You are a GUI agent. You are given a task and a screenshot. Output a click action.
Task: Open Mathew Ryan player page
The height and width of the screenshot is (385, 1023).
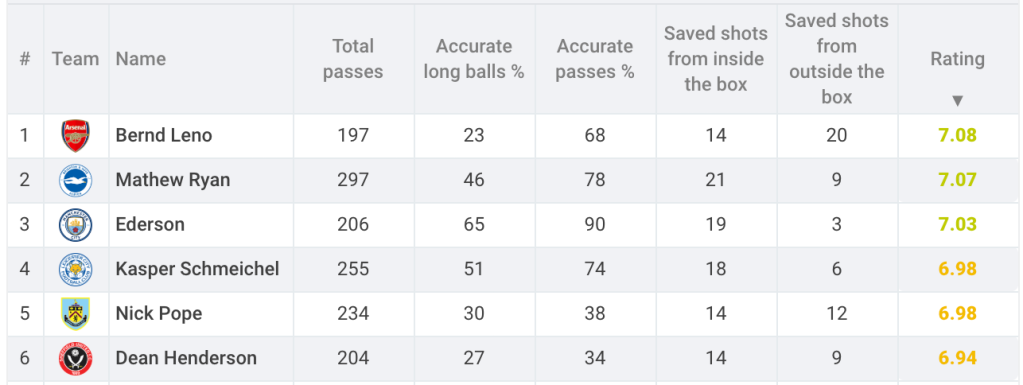(173, 179)
